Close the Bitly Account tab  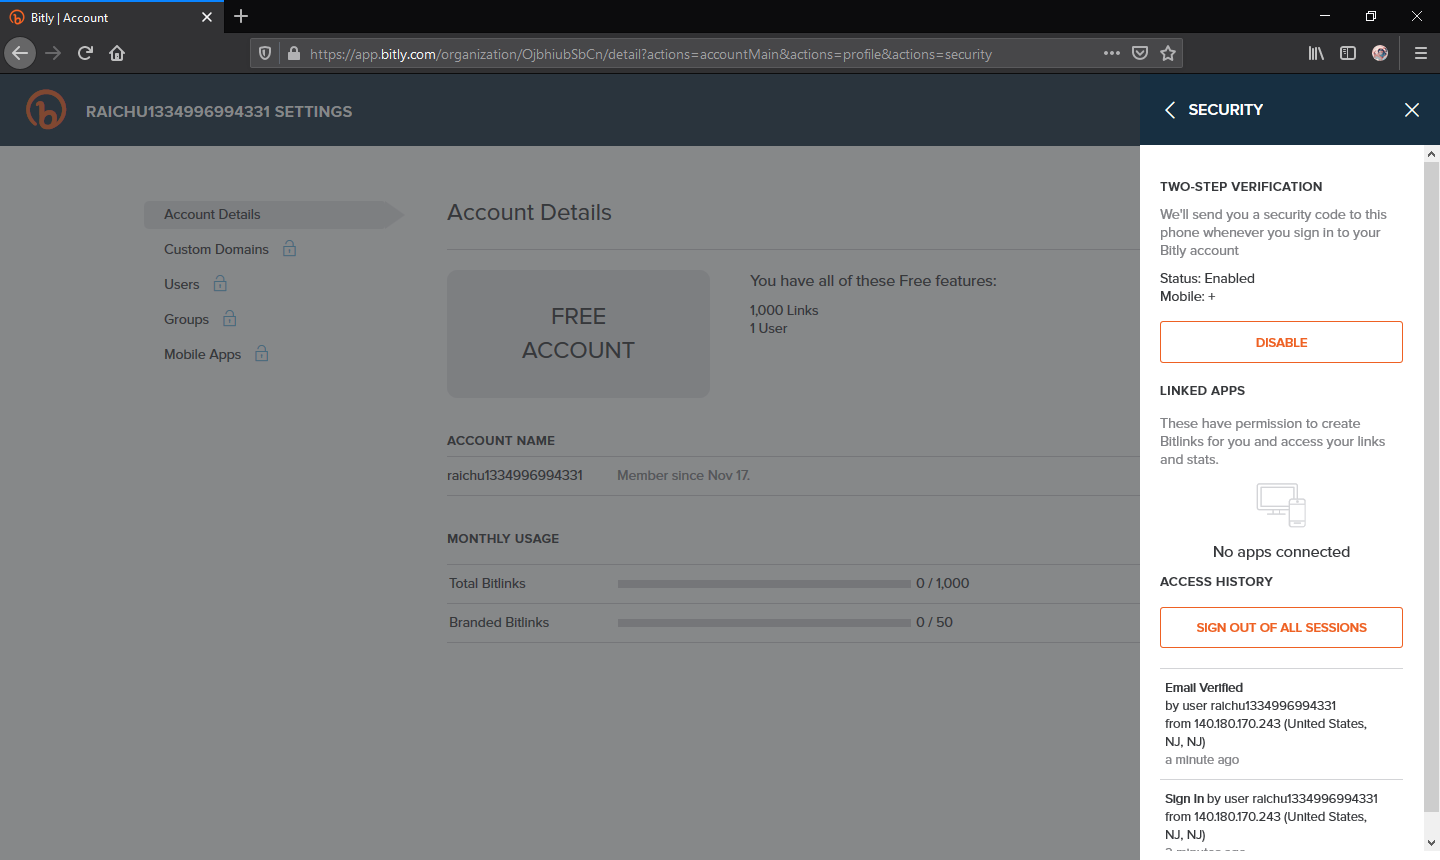click(207, 17)
